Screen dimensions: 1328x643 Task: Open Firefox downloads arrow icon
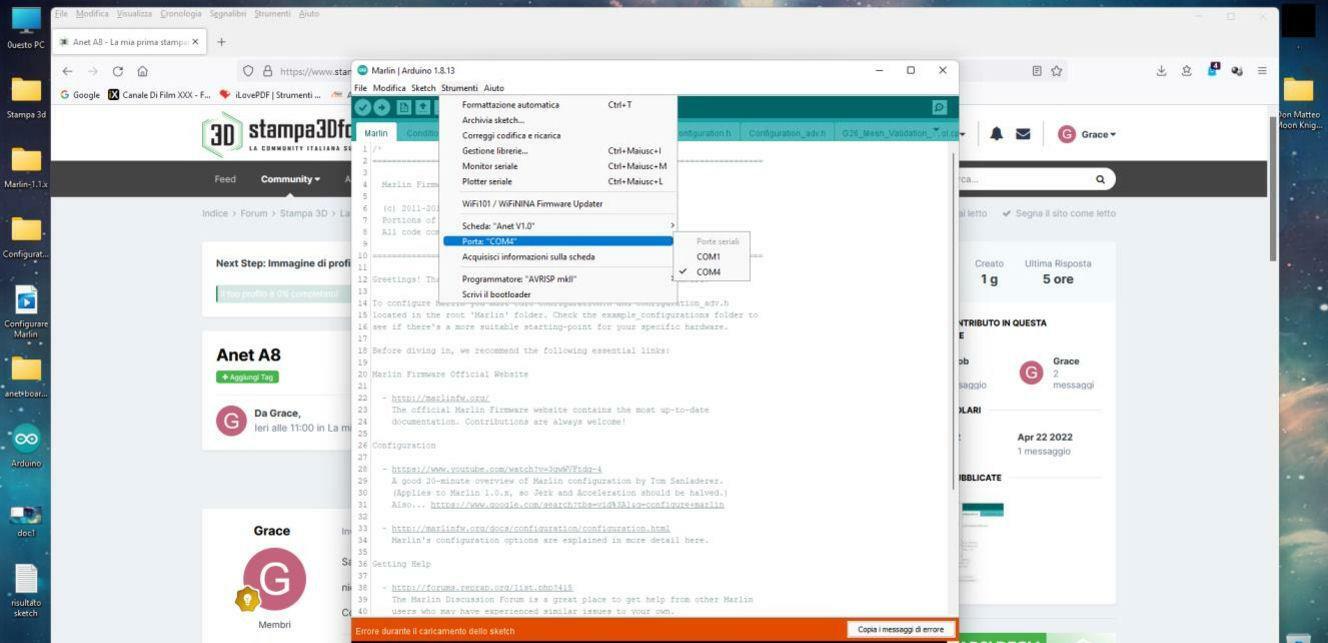1161,71
